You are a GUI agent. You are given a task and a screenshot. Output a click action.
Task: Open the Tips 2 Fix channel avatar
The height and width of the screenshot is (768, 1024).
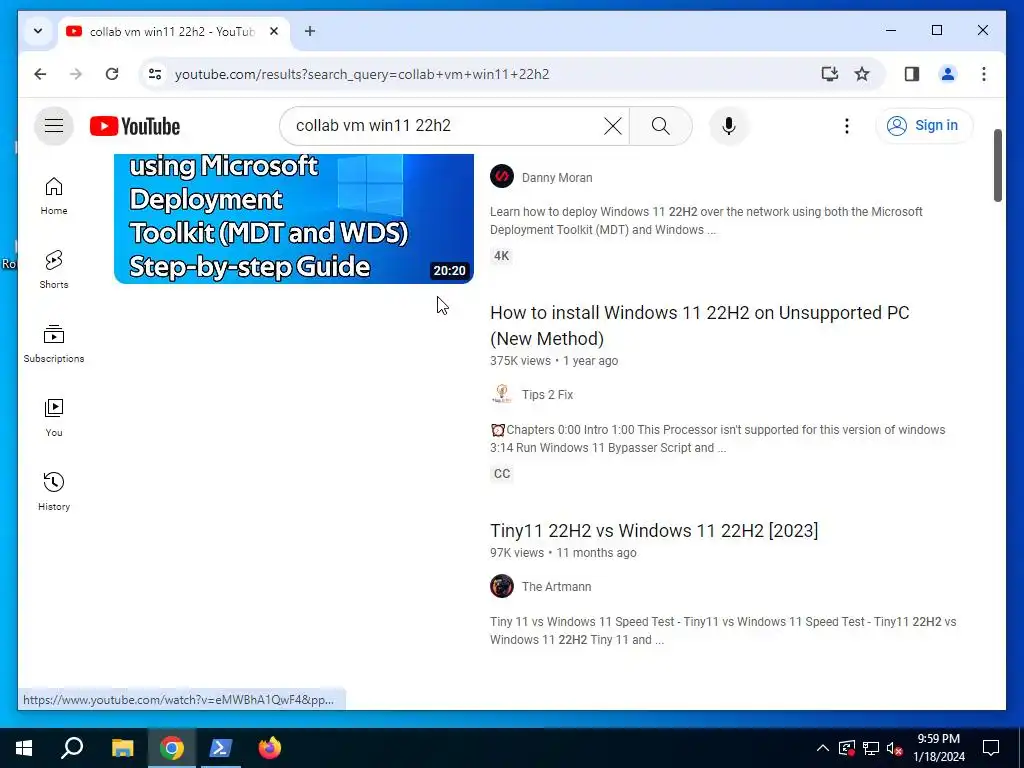click(502, 394)
